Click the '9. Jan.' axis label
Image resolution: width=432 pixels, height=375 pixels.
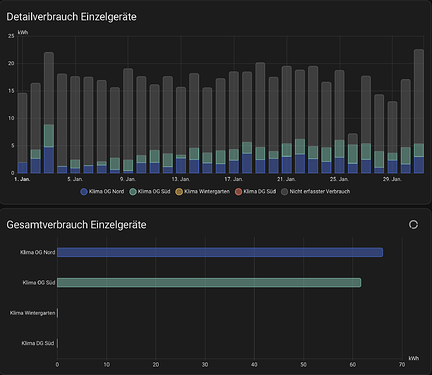[128, 179]
